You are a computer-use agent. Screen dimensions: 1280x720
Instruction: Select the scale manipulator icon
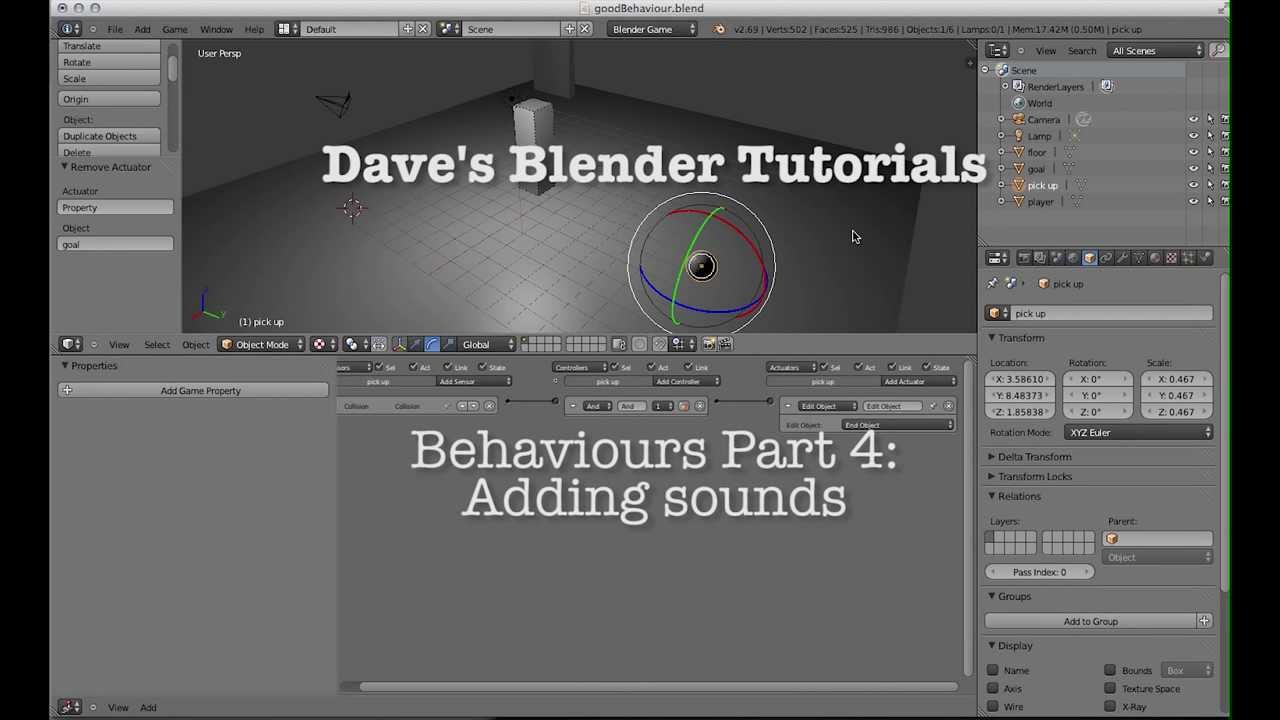(x=449, y=344)
